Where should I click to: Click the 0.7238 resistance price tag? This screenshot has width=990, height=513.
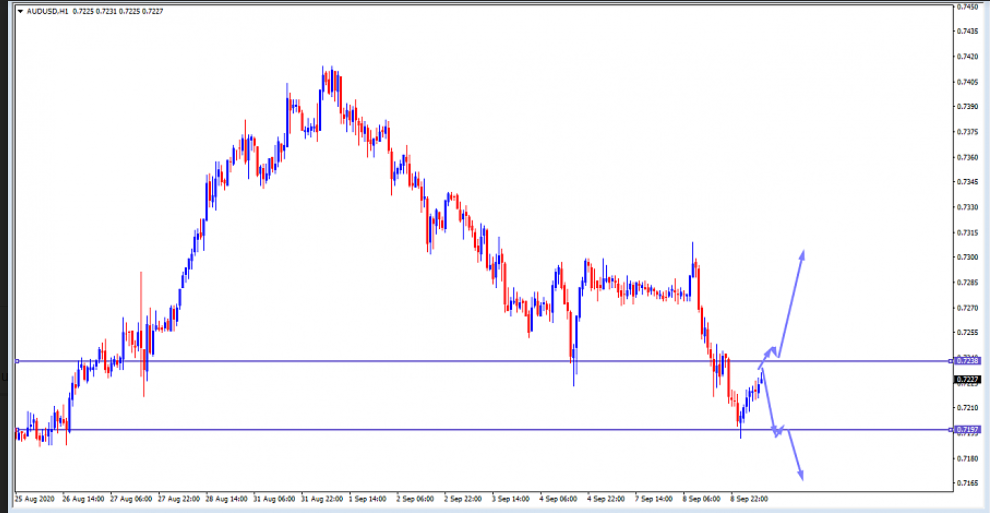pos(966,361)
